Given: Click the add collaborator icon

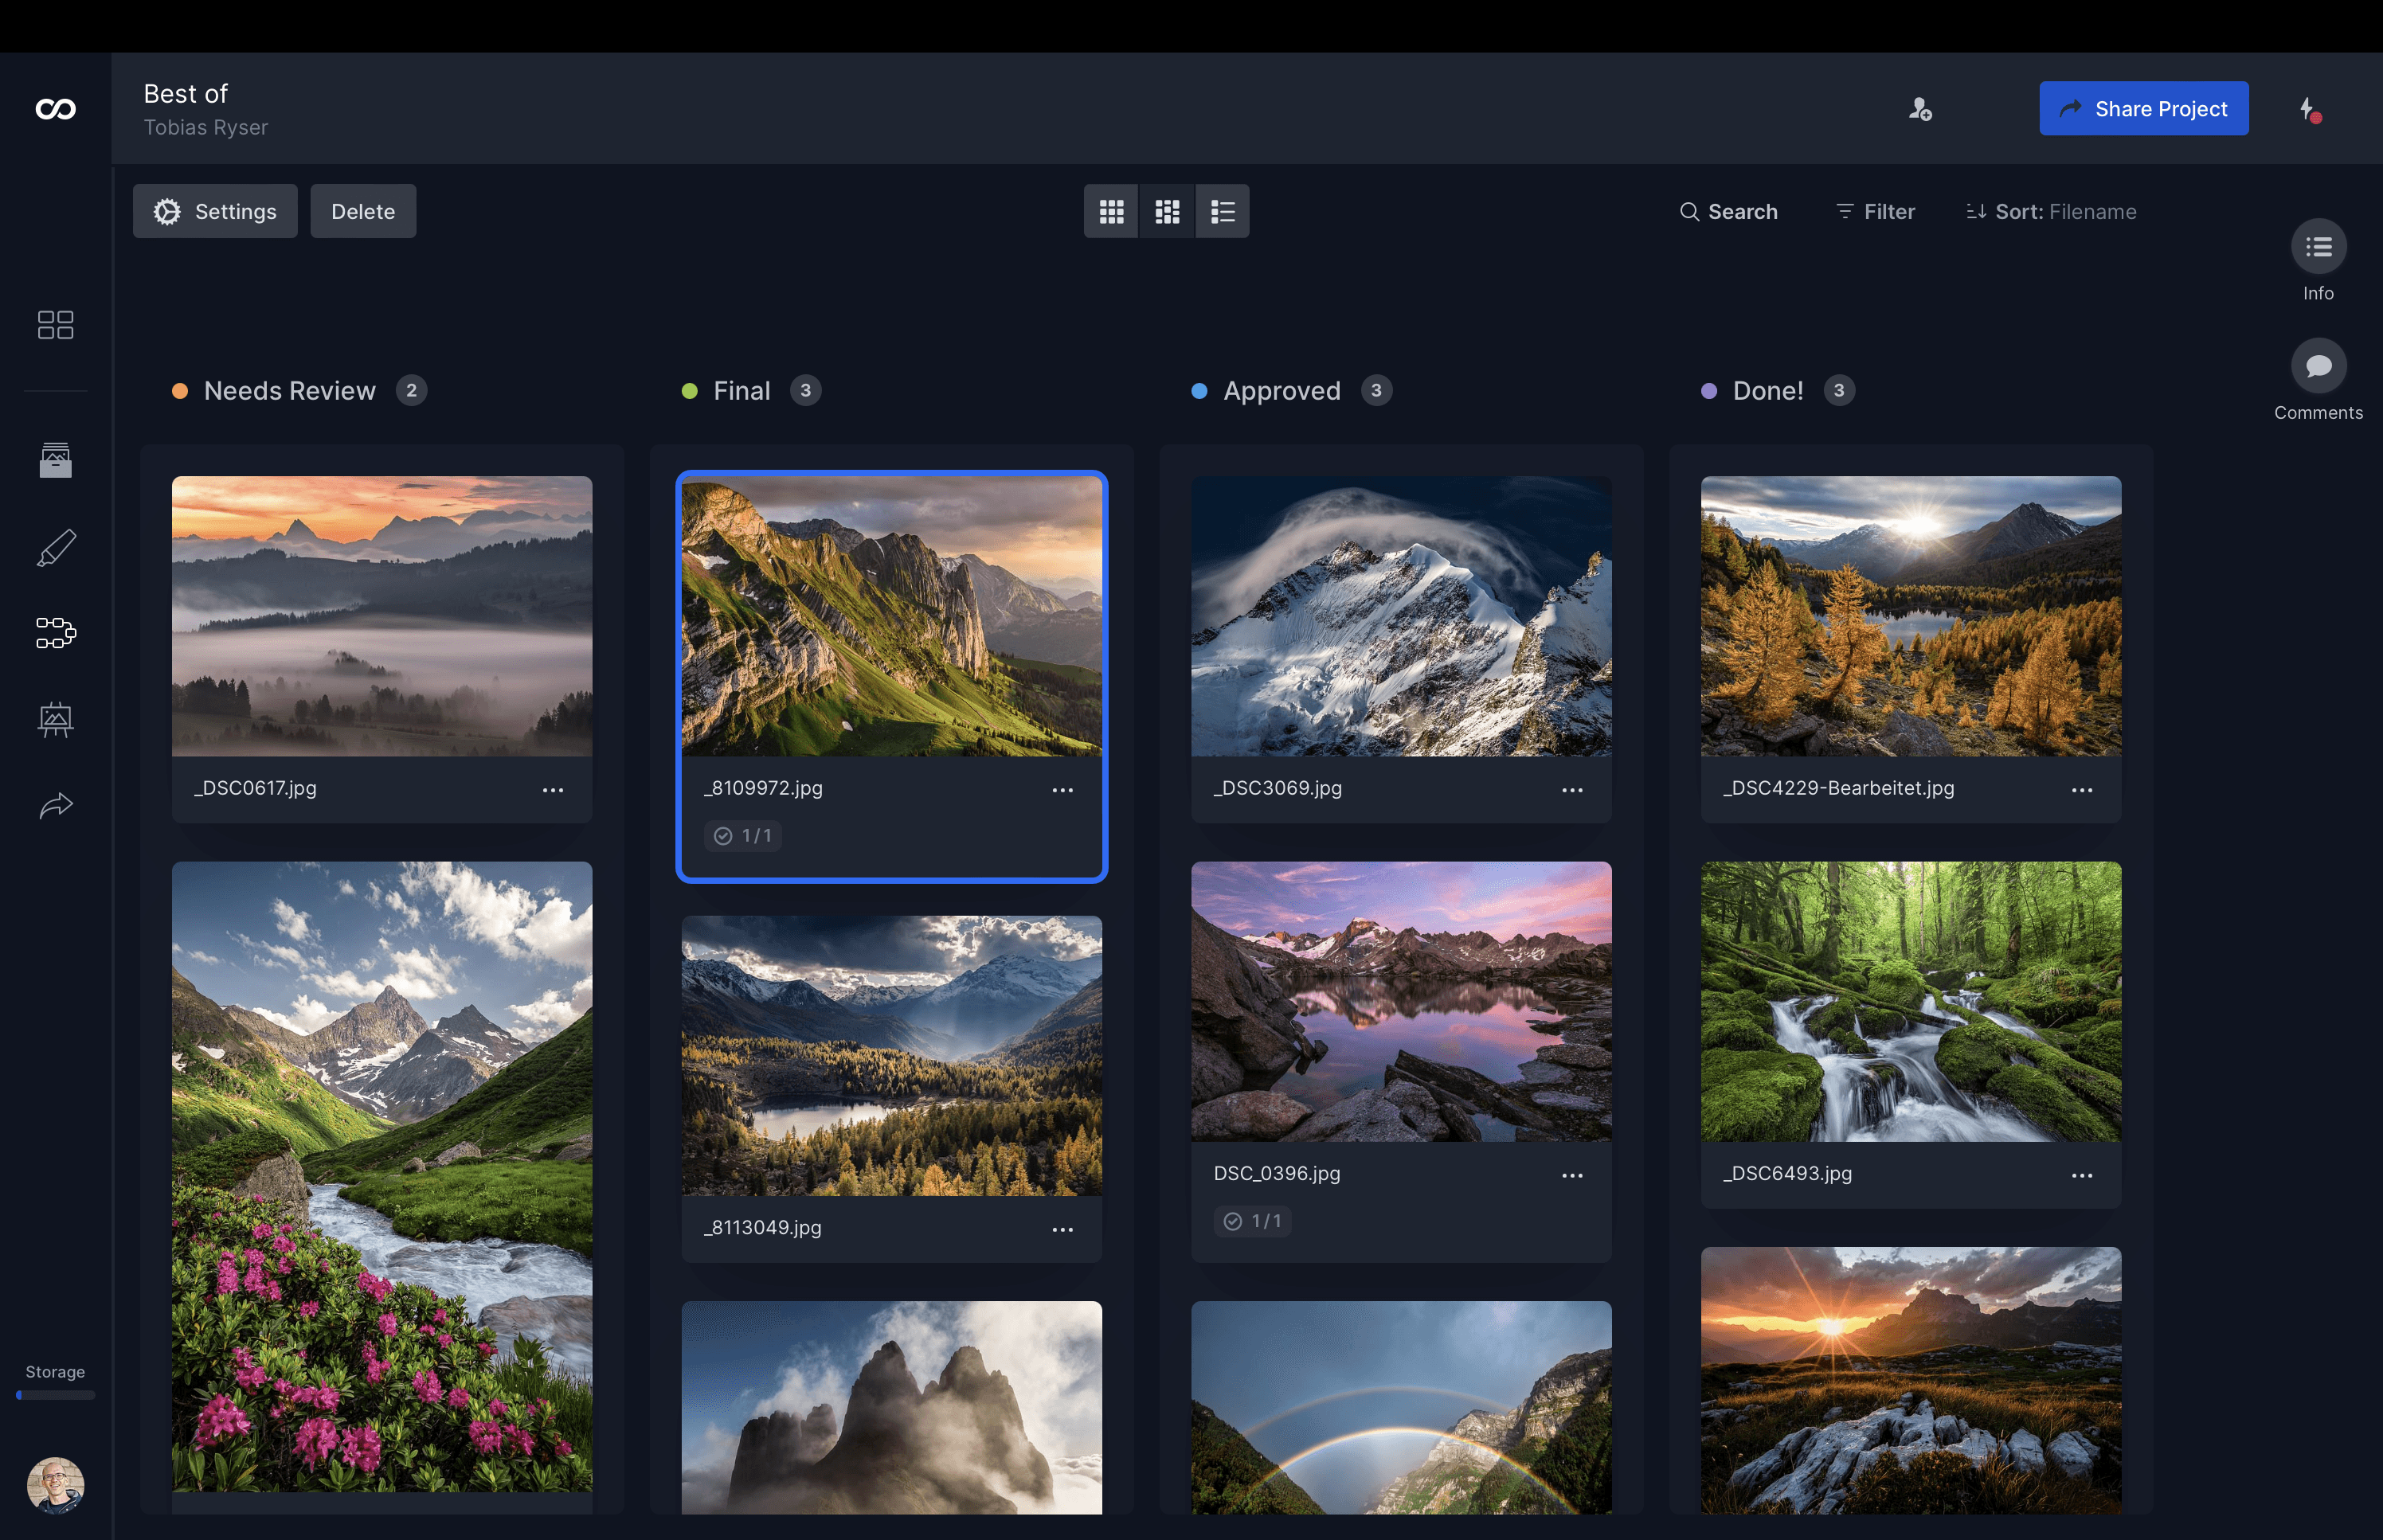Looking at the screenshot, I should 1920,109.
